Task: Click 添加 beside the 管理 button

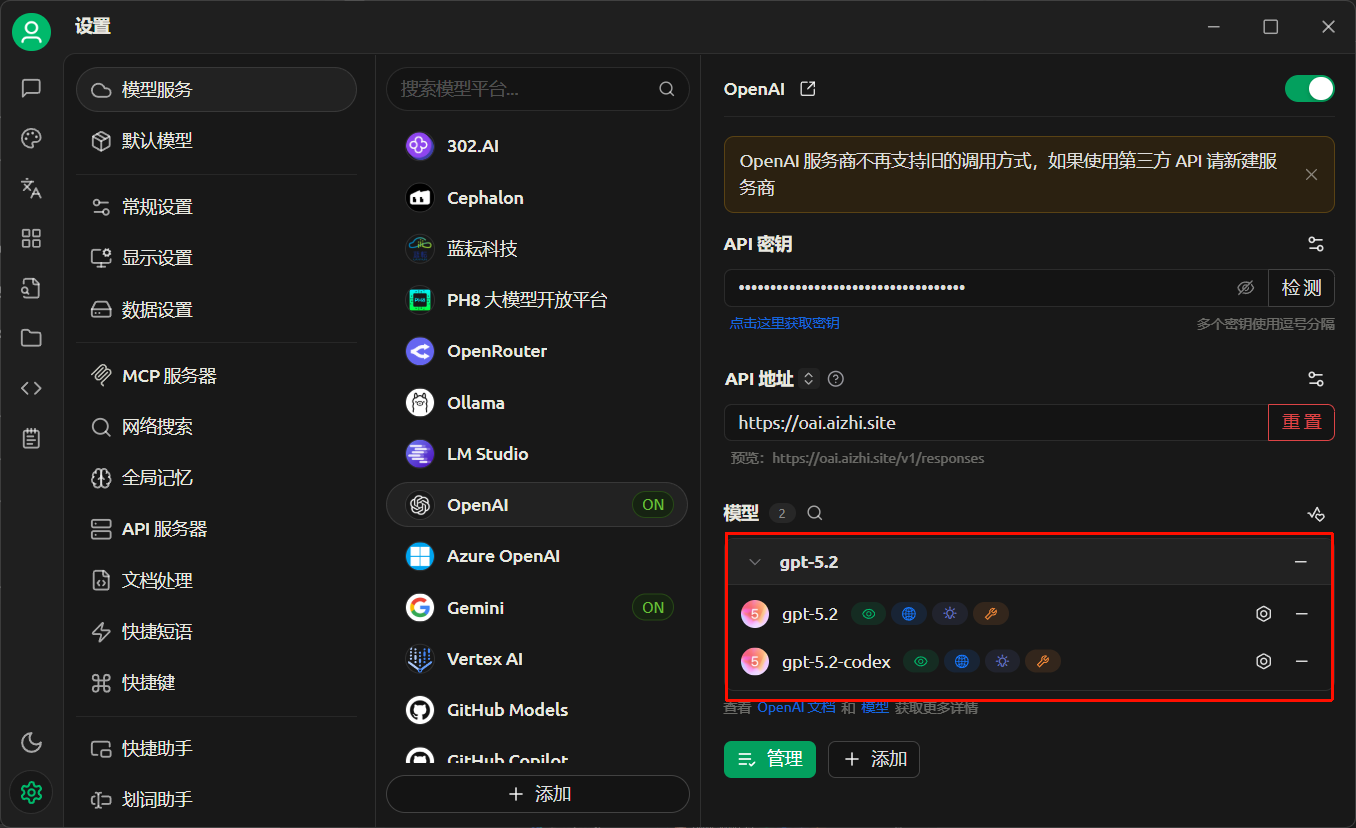Action: pos(874,759)
